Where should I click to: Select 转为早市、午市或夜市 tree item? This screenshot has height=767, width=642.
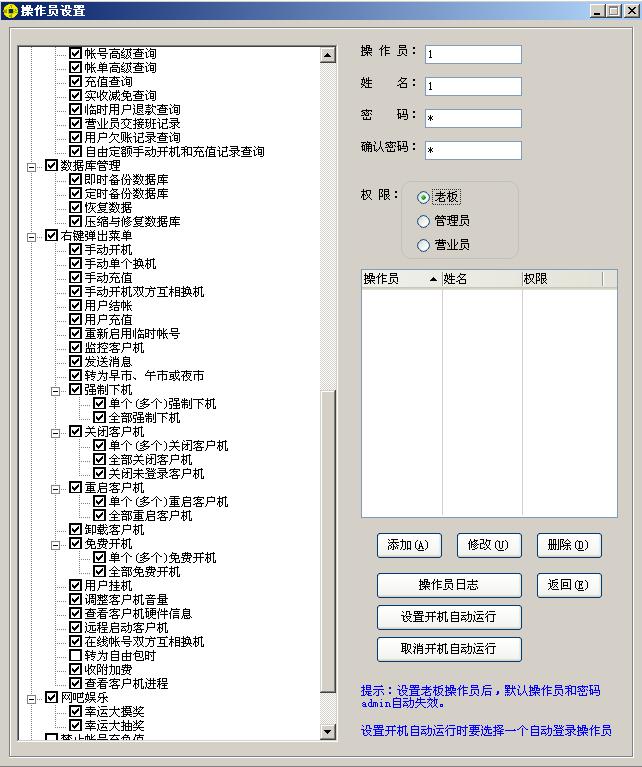144,376
